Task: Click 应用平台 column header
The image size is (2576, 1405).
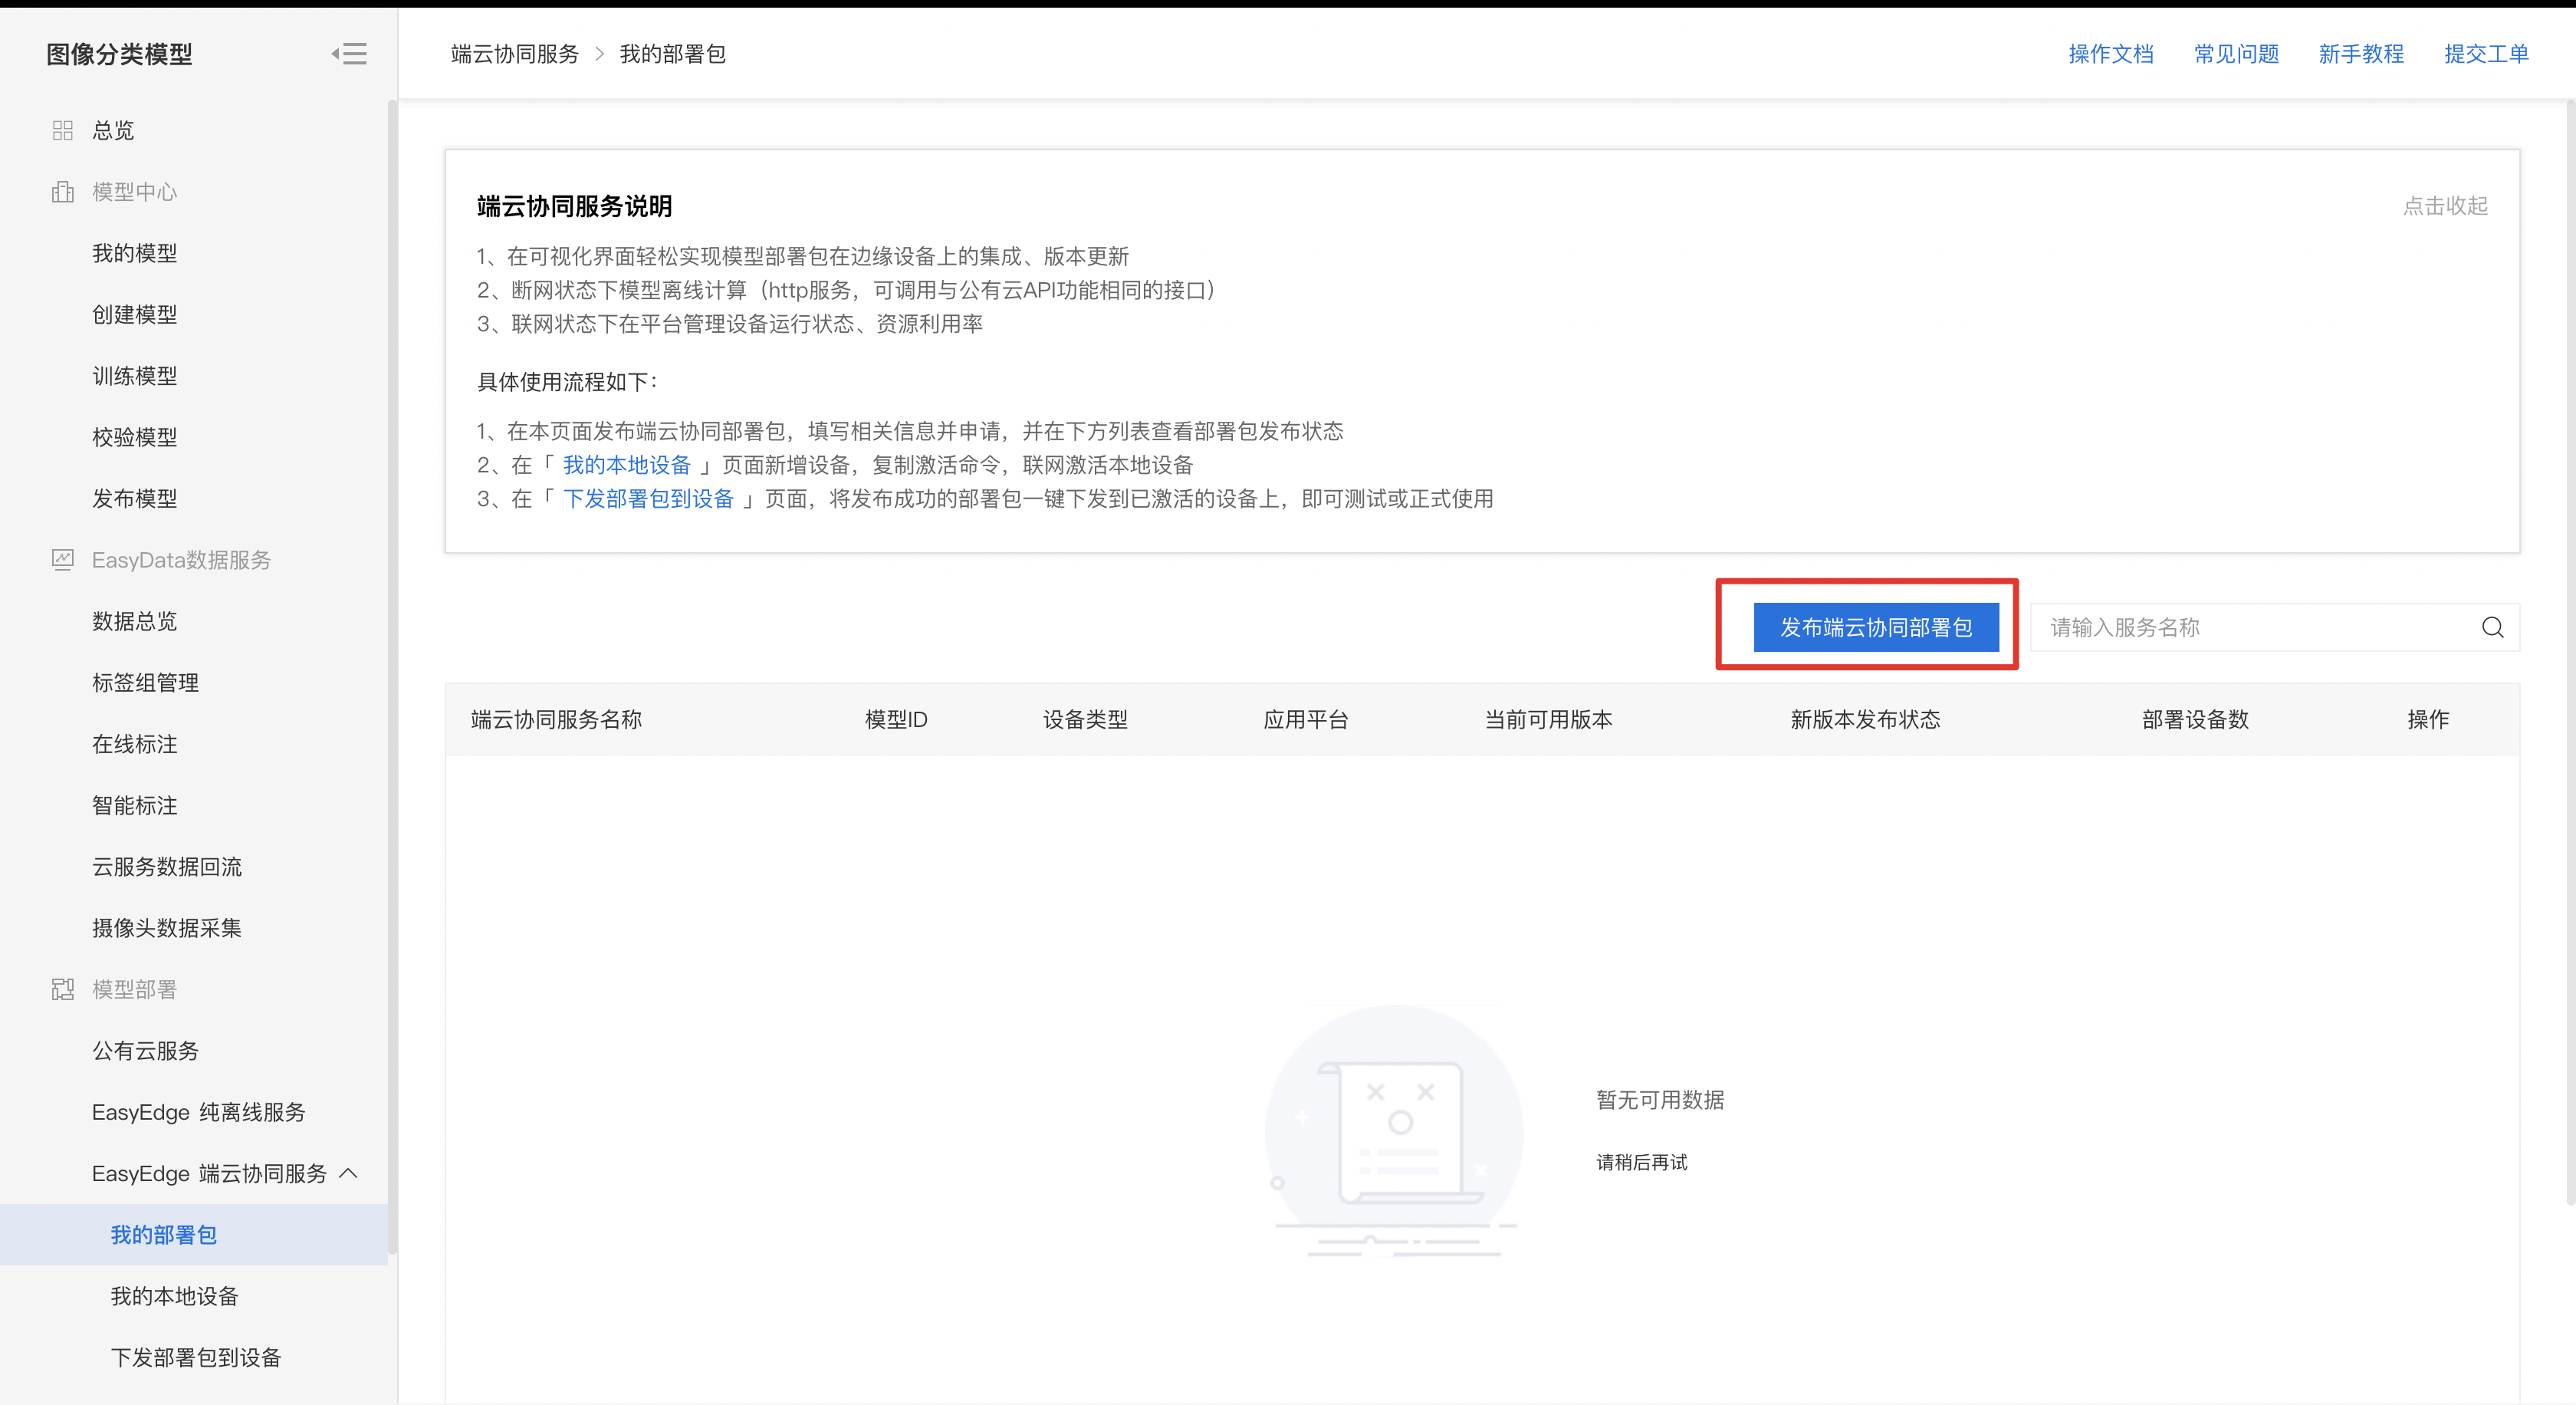Action: coord(1306,719)
